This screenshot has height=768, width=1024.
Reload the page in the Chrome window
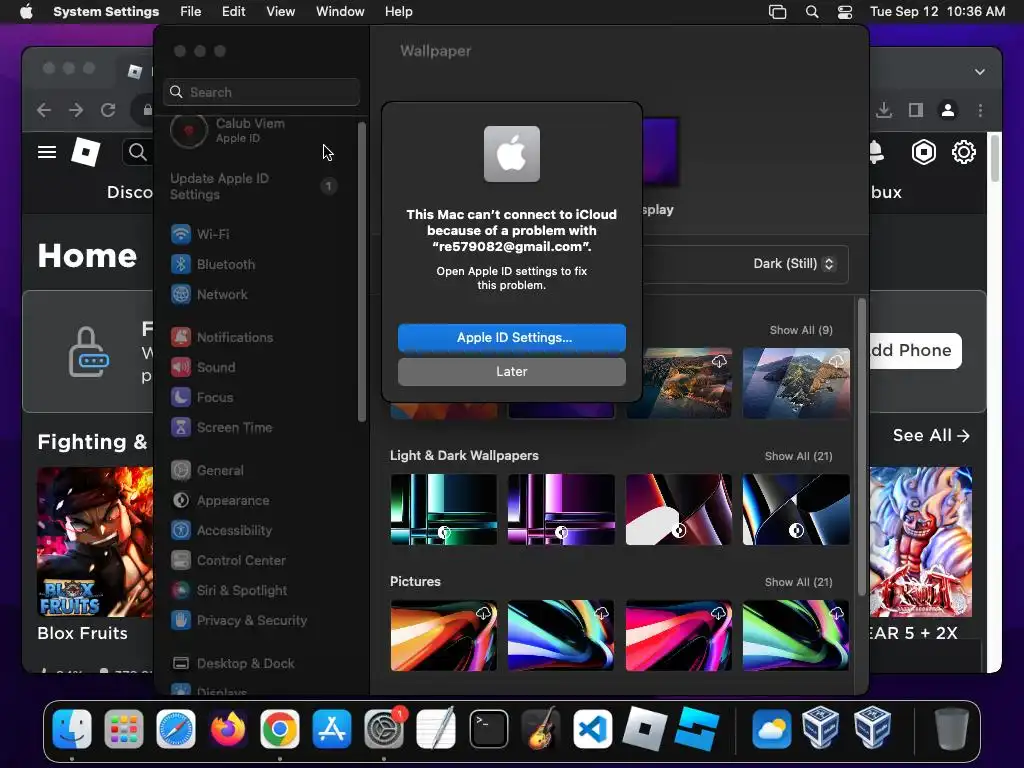click(108, 110)
